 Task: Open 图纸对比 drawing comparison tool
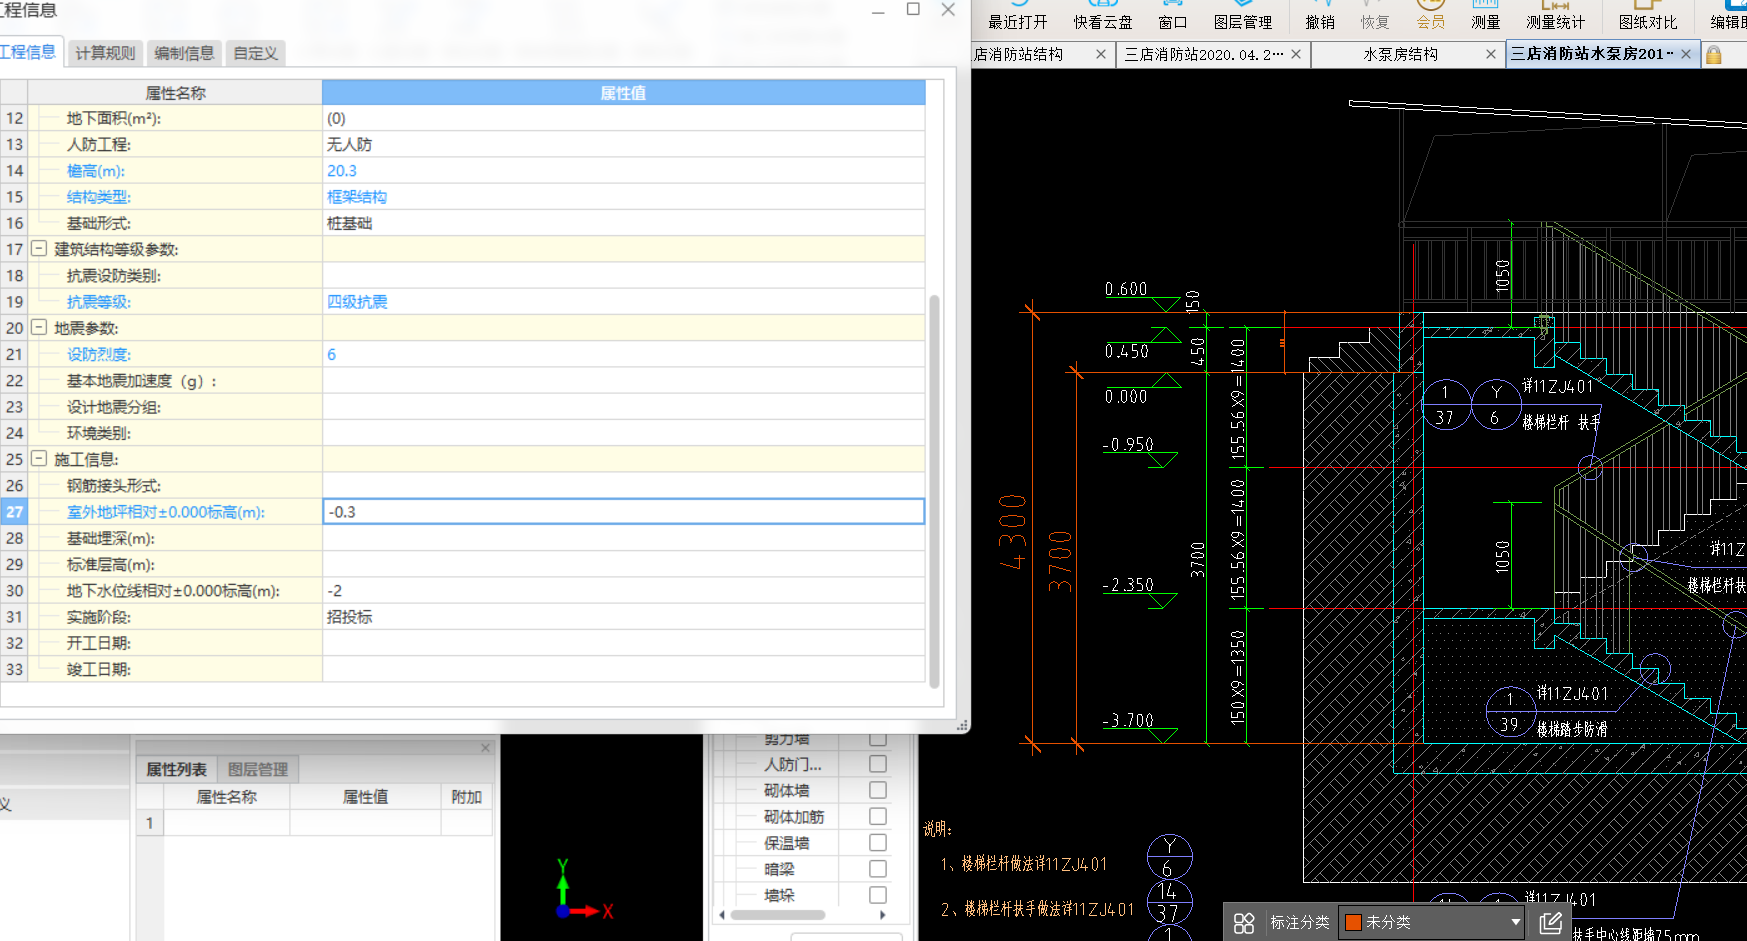pyautogui.click(x=1648, y=16)
